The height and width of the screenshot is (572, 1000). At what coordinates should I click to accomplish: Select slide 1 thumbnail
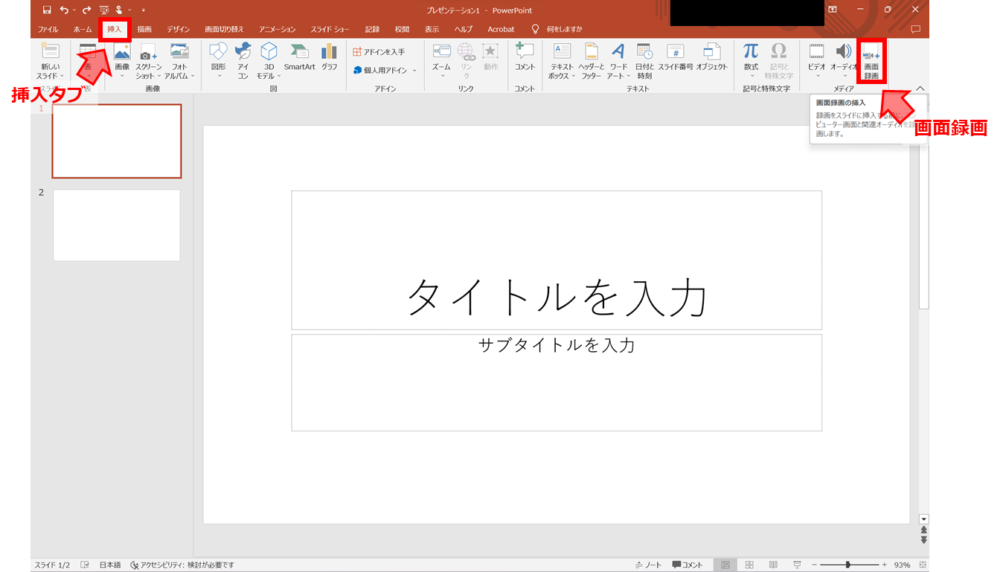coord(117,141)
